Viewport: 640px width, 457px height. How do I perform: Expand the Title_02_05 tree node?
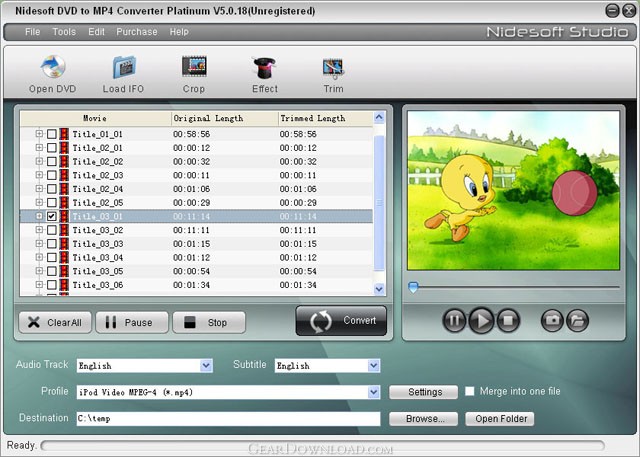coord(39,202)
